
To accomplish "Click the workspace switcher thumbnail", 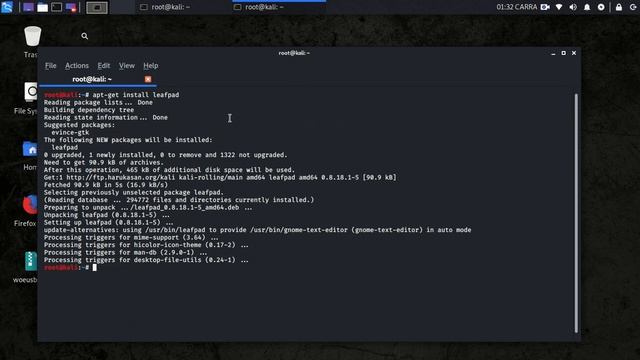I will 97,7.
